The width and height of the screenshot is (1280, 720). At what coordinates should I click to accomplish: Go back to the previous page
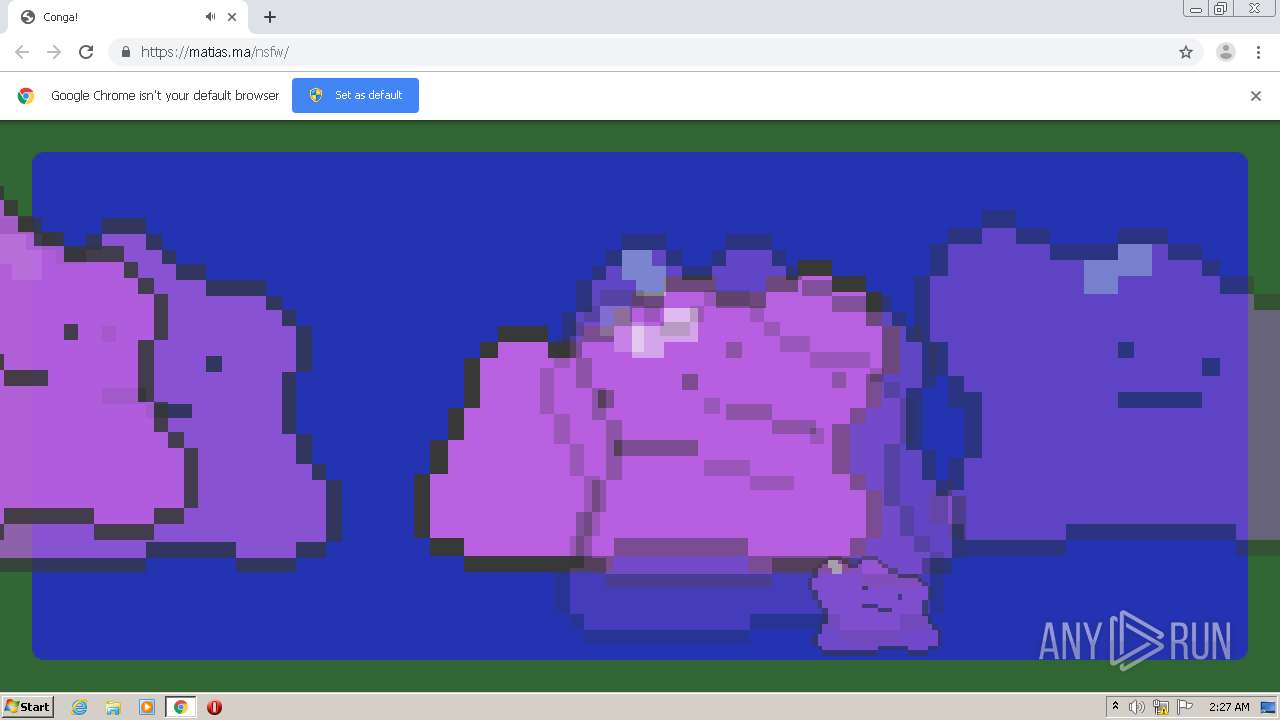pos(22,52)
